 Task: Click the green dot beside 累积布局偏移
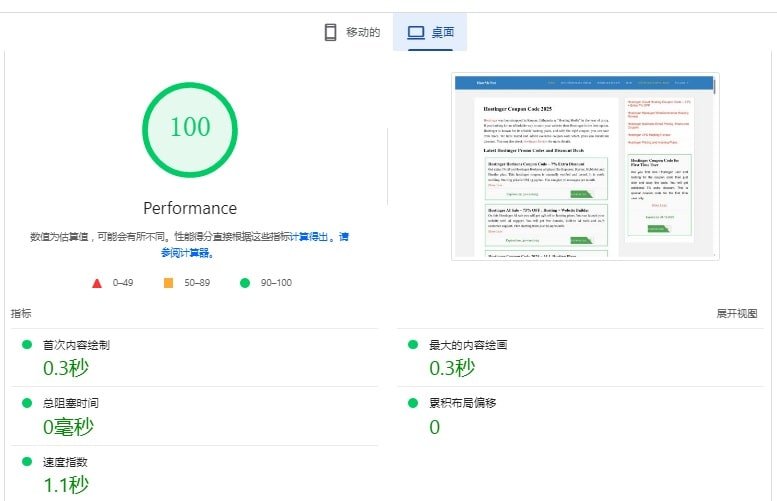(x=412, y=402)
